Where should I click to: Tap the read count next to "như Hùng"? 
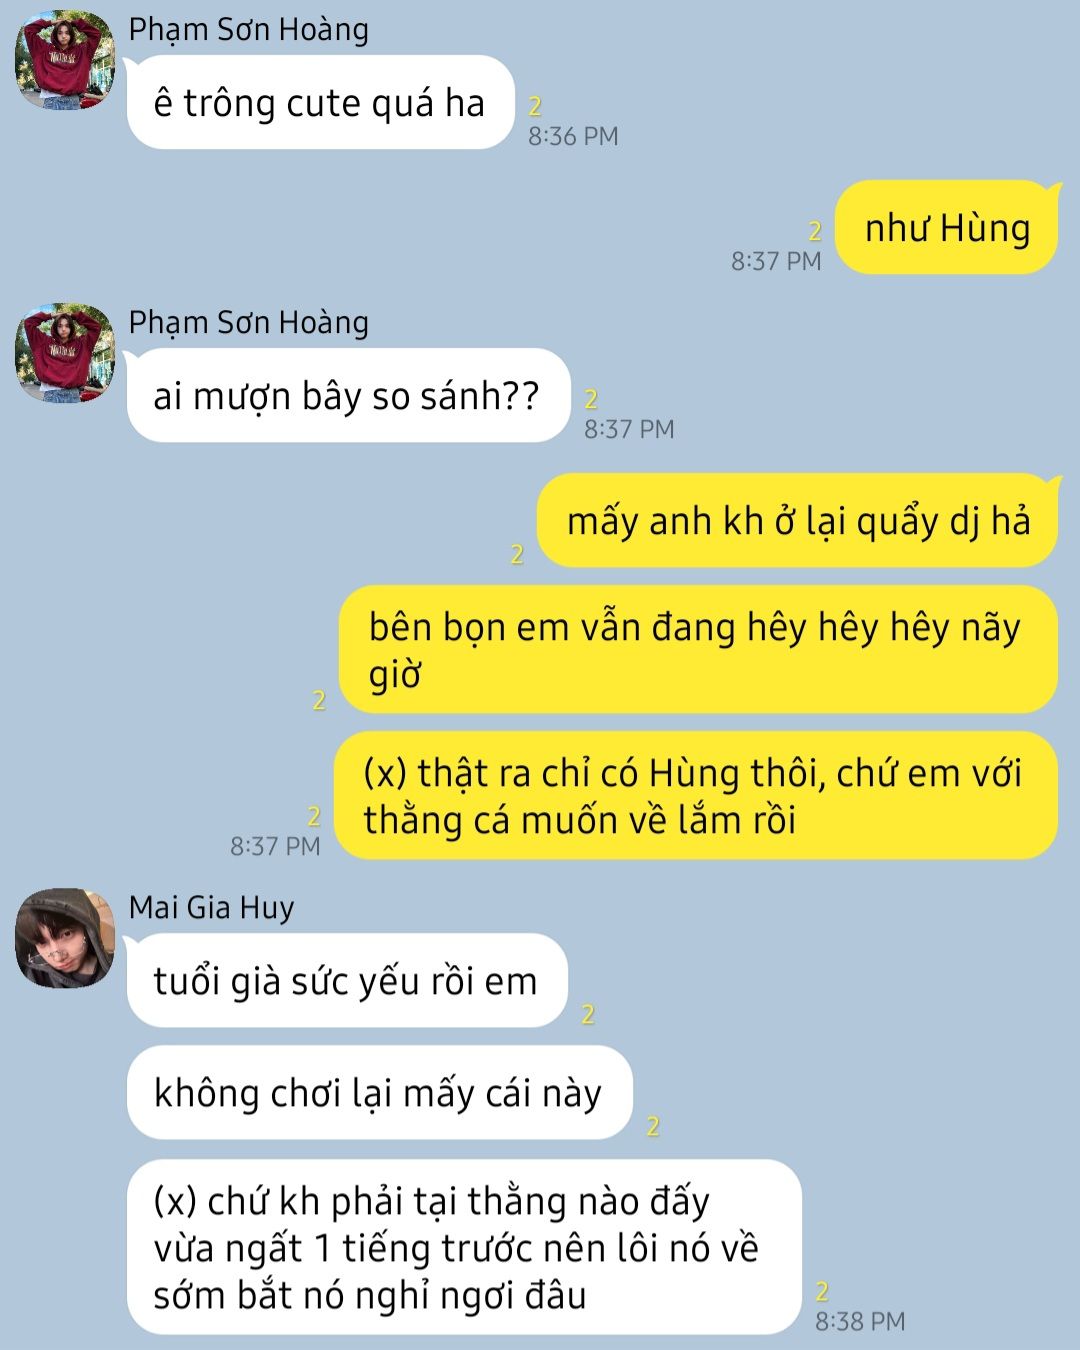pos(815,231)
